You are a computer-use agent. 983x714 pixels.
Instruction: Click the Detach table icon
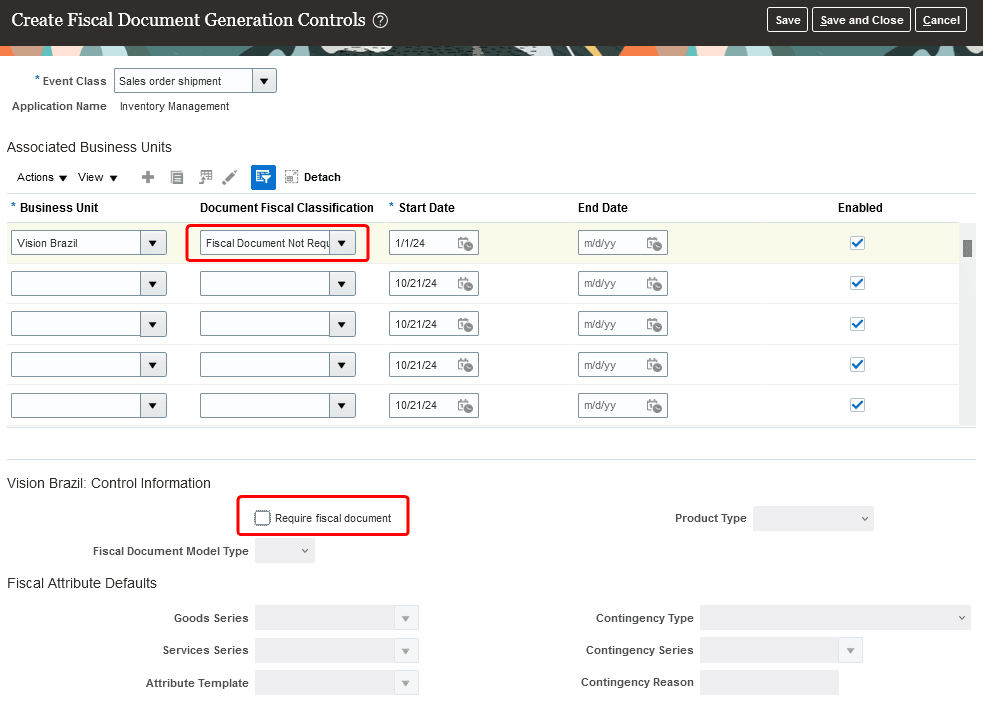click(x=291, y=177)
